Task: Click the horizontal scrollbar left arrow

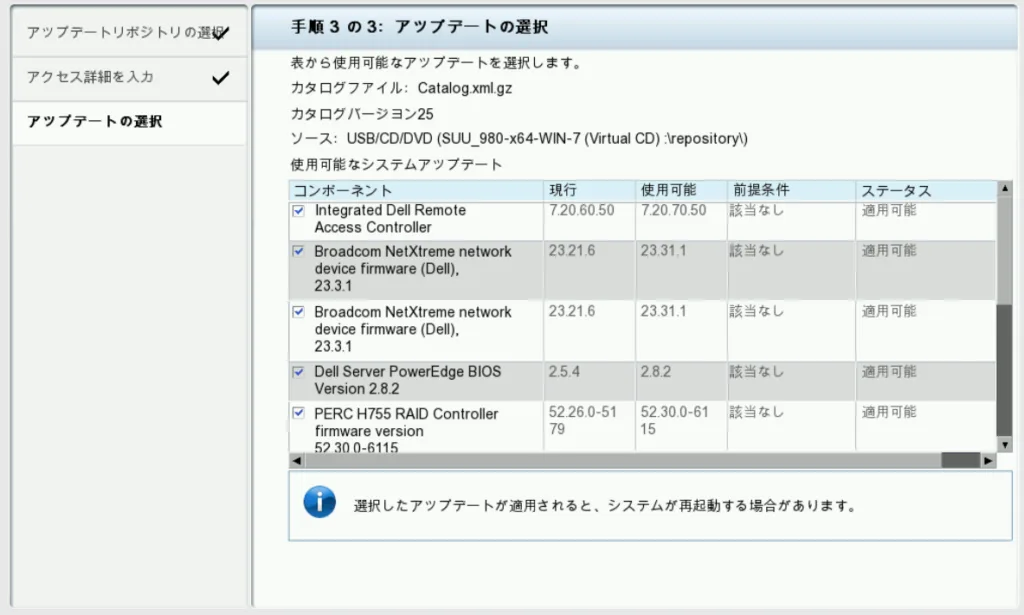Action: coord(296,461)
